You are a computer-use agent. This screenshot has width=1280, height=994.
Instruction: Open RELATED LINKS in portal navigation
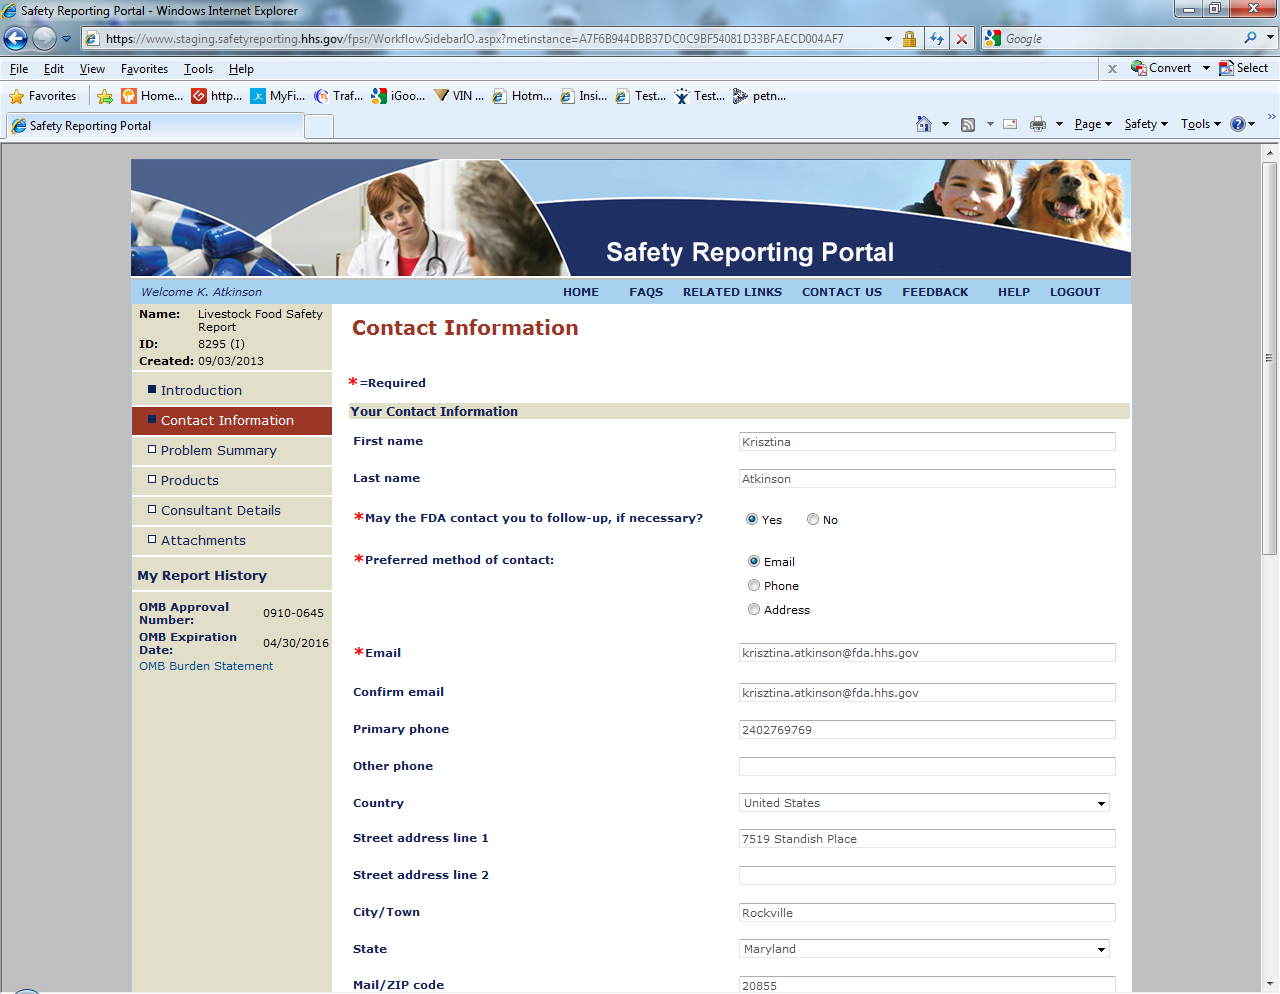[732, 292]
